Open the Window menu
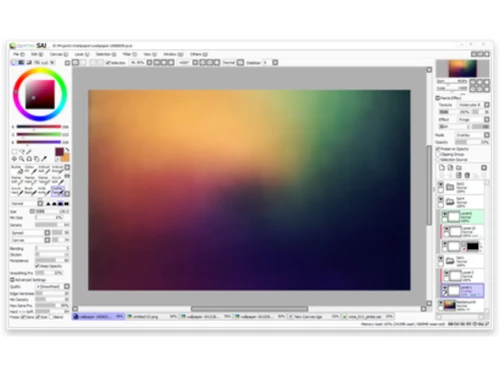This screenshot has width=500, height=375. 173,54
